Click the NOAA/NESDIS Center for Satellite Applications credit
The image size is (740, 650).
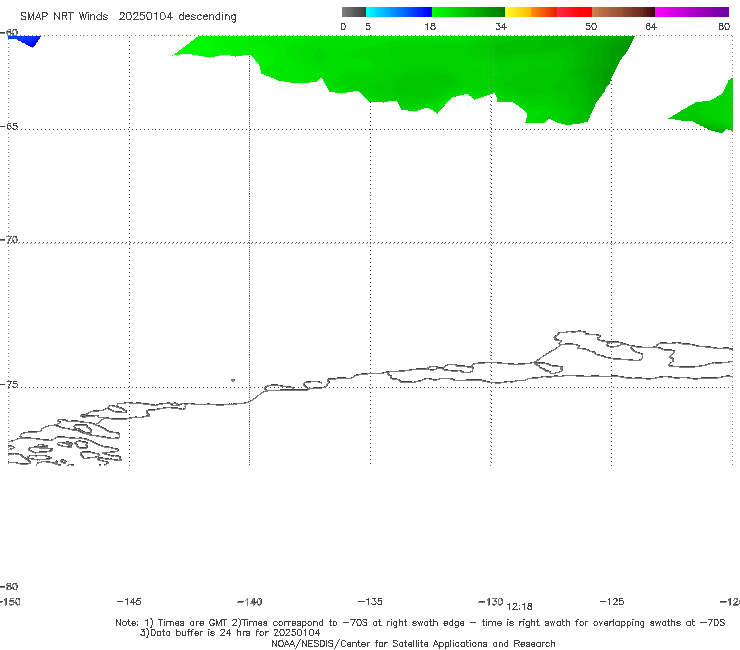pos(413,644)
